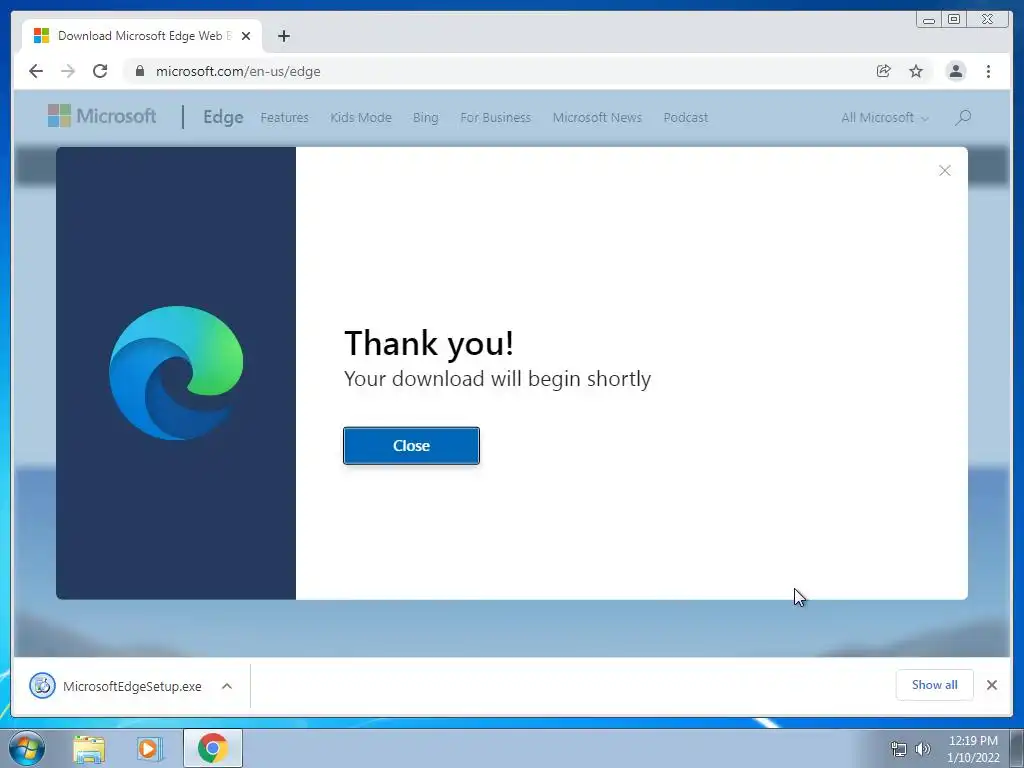Screen dimensions: 1024x768
Task: Open the Kids Mode menu item
Action: 360,118
